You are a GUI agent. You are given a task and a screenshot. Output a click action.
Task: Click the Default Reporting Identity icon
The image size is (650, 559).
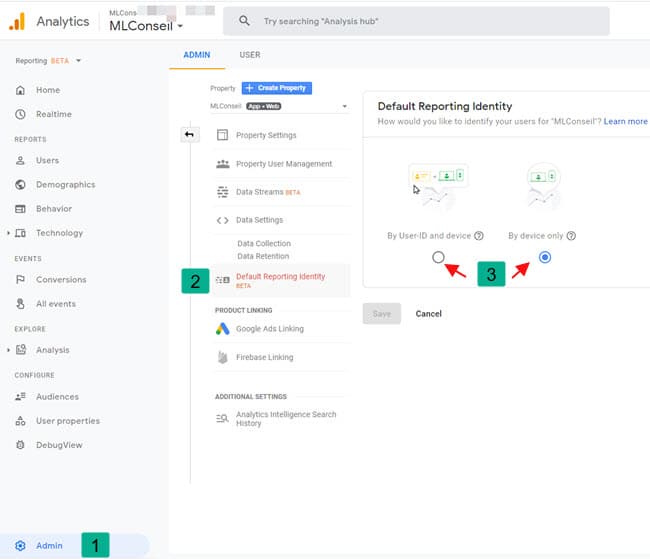(x=223, y=280)
